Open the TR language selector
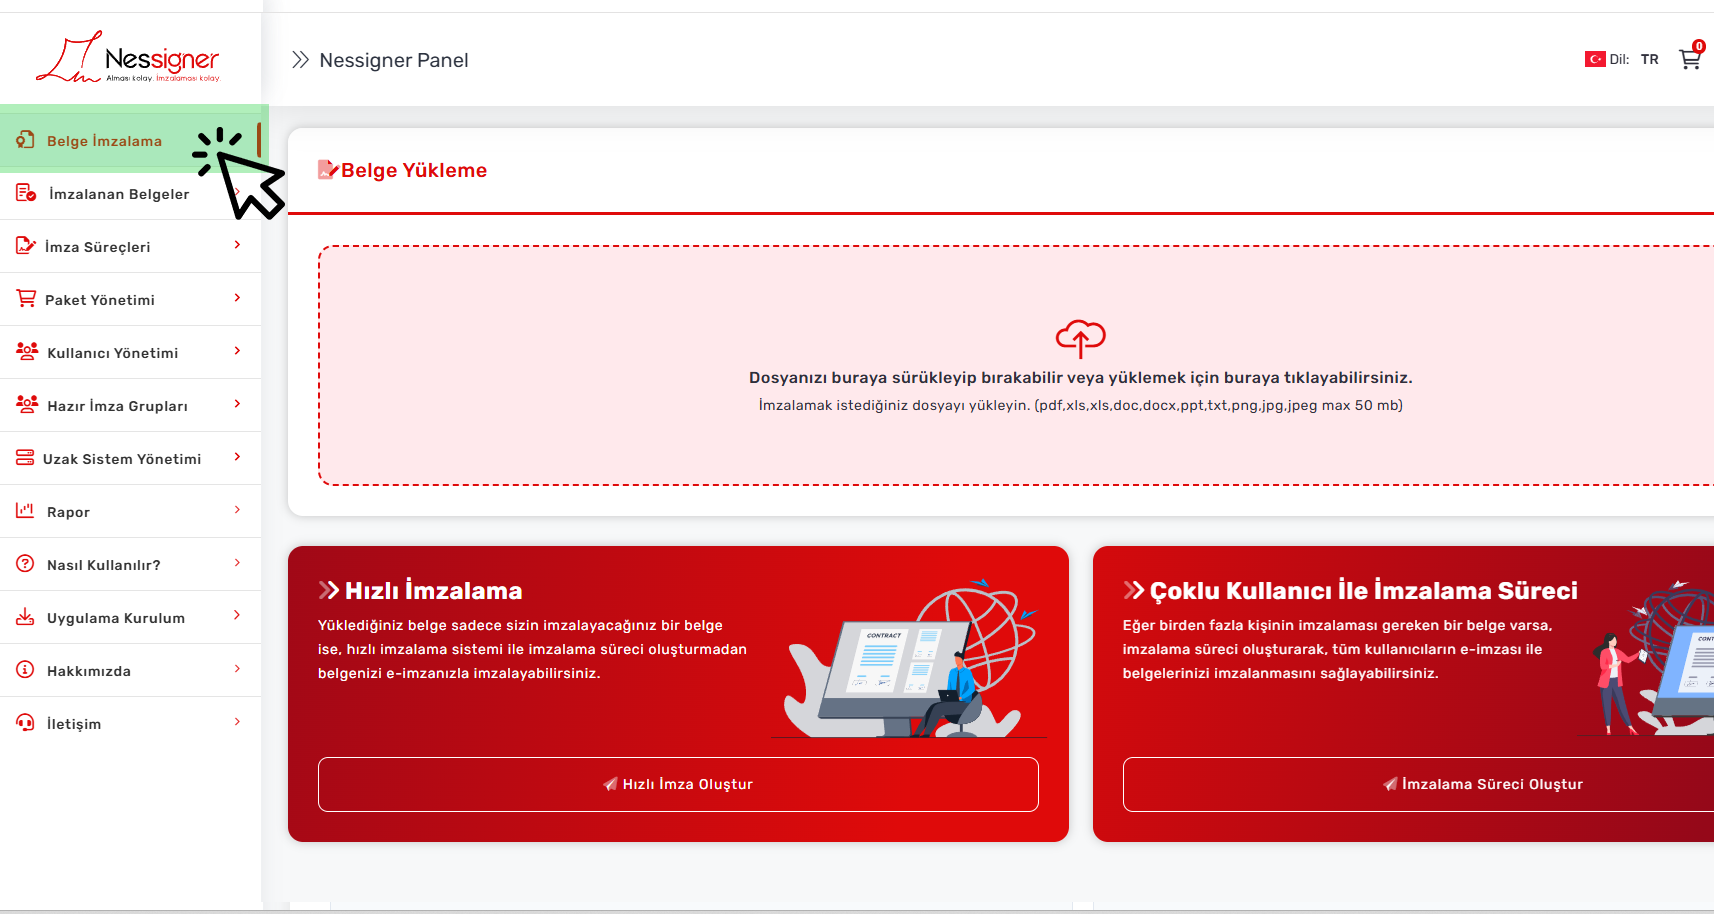 pyautogui.click(x=1649, y=59)
